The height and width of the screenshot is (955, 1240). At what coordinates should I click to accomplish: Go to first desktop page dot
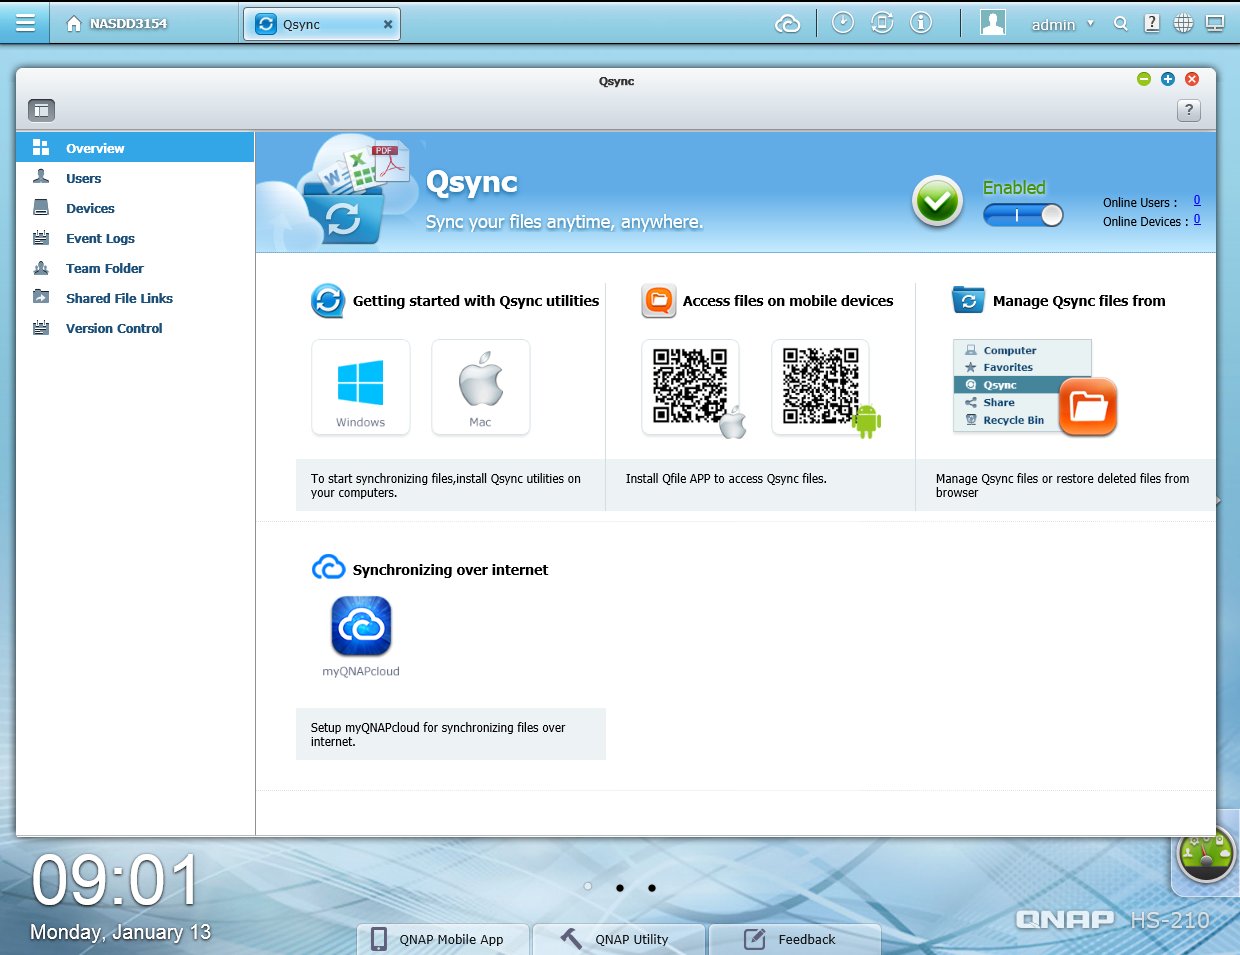588,887
